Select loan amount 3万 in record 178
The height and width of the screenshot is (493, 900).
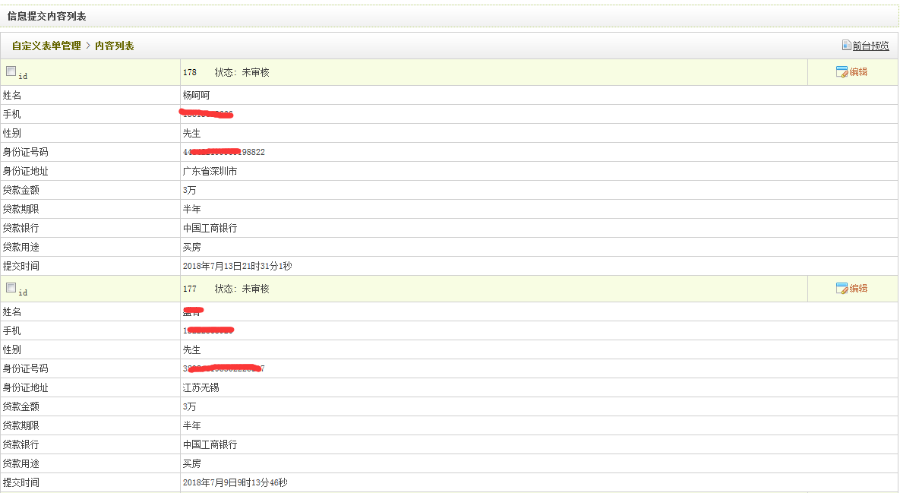(189, 190)
